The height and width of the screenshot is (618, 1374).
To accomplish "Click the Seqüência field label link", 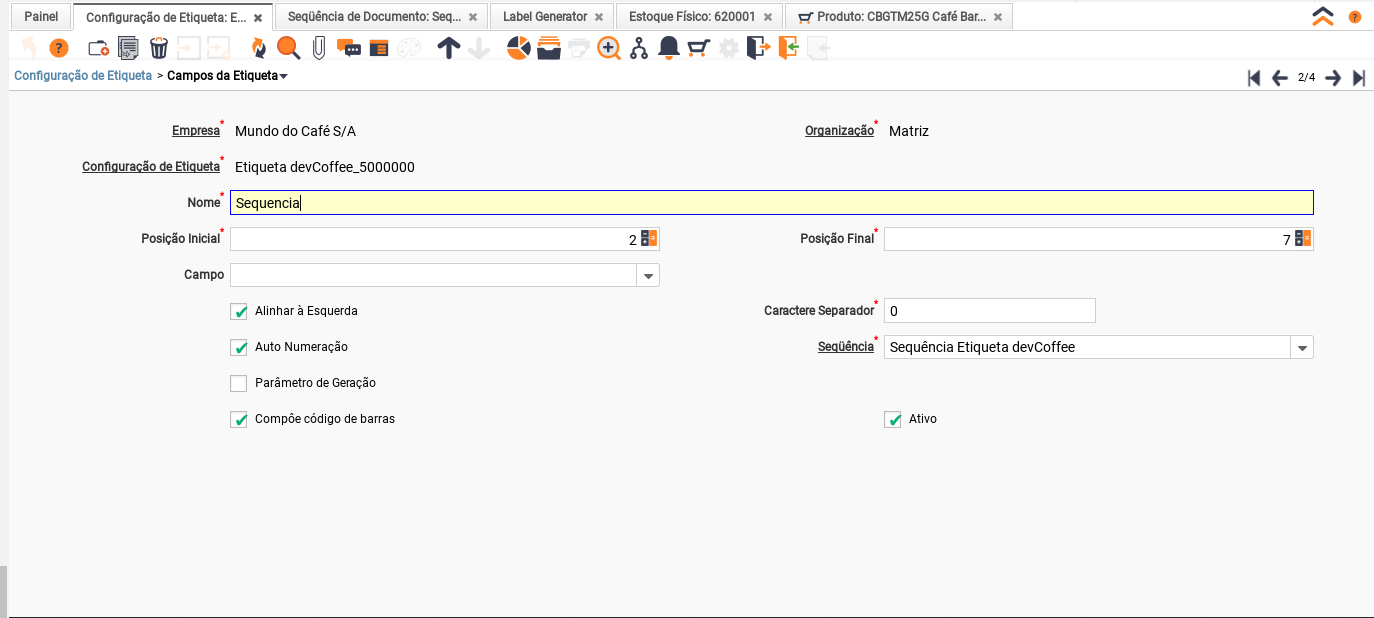I will 846,347.
